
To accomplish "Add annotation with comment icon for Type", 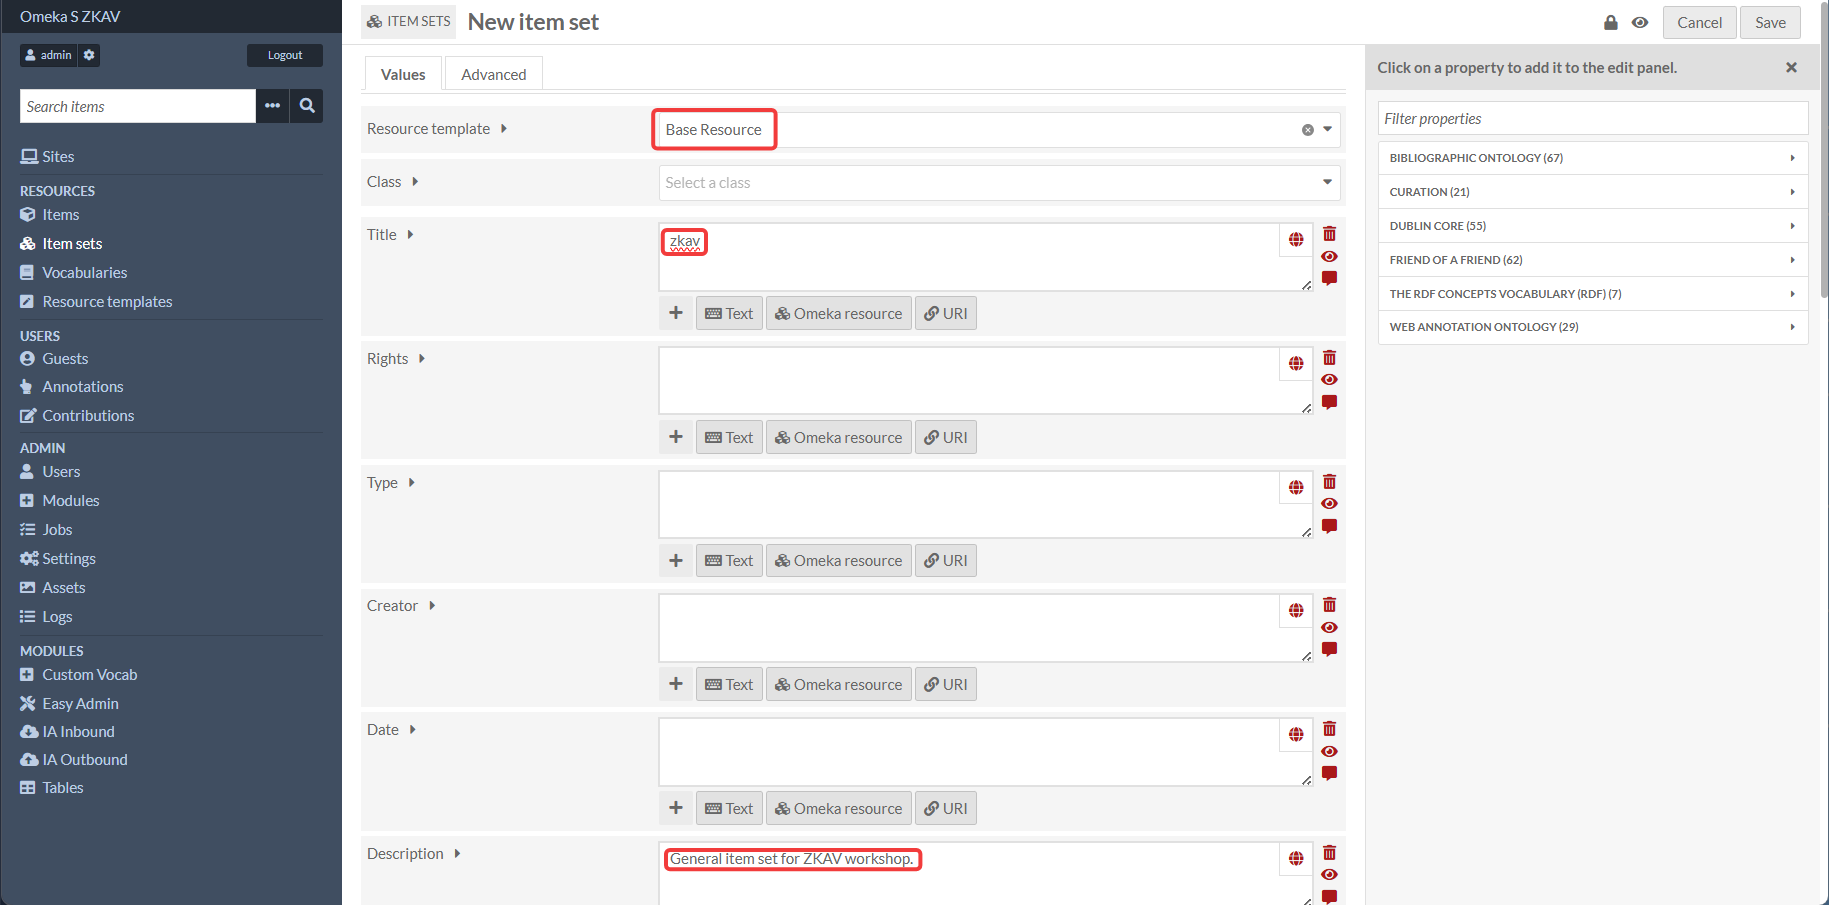I will [1329, 526].
